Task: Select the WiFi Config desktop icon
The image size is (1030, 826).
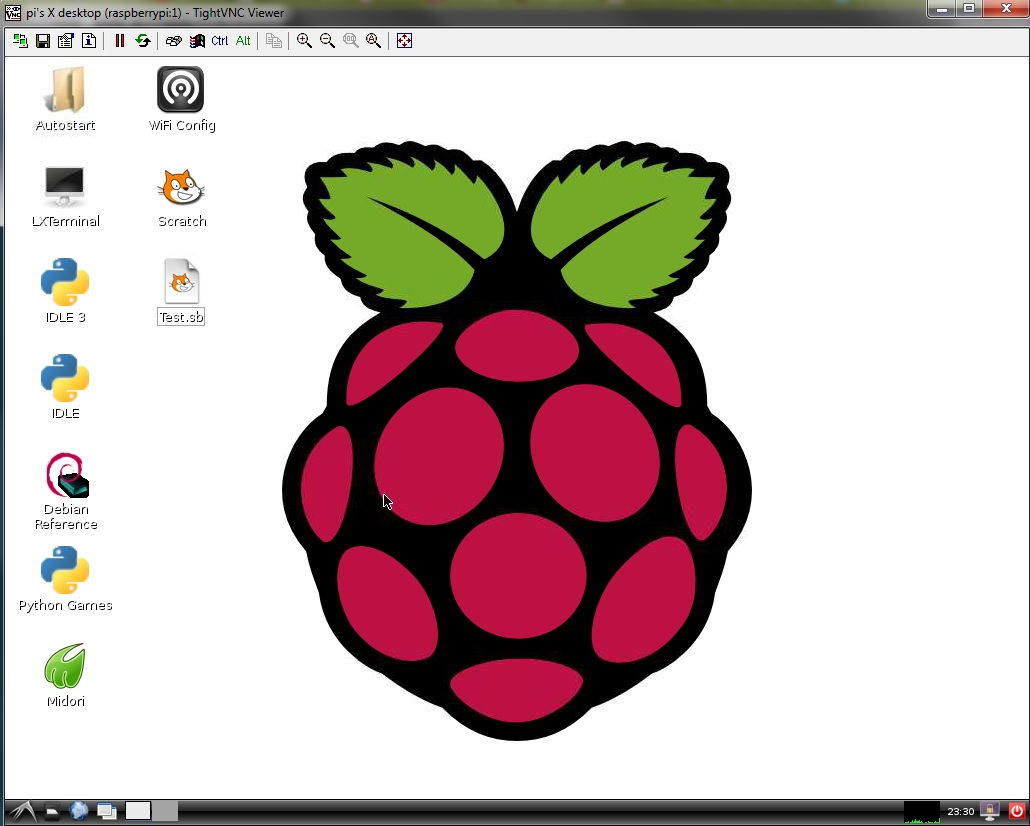Action: 181,89
